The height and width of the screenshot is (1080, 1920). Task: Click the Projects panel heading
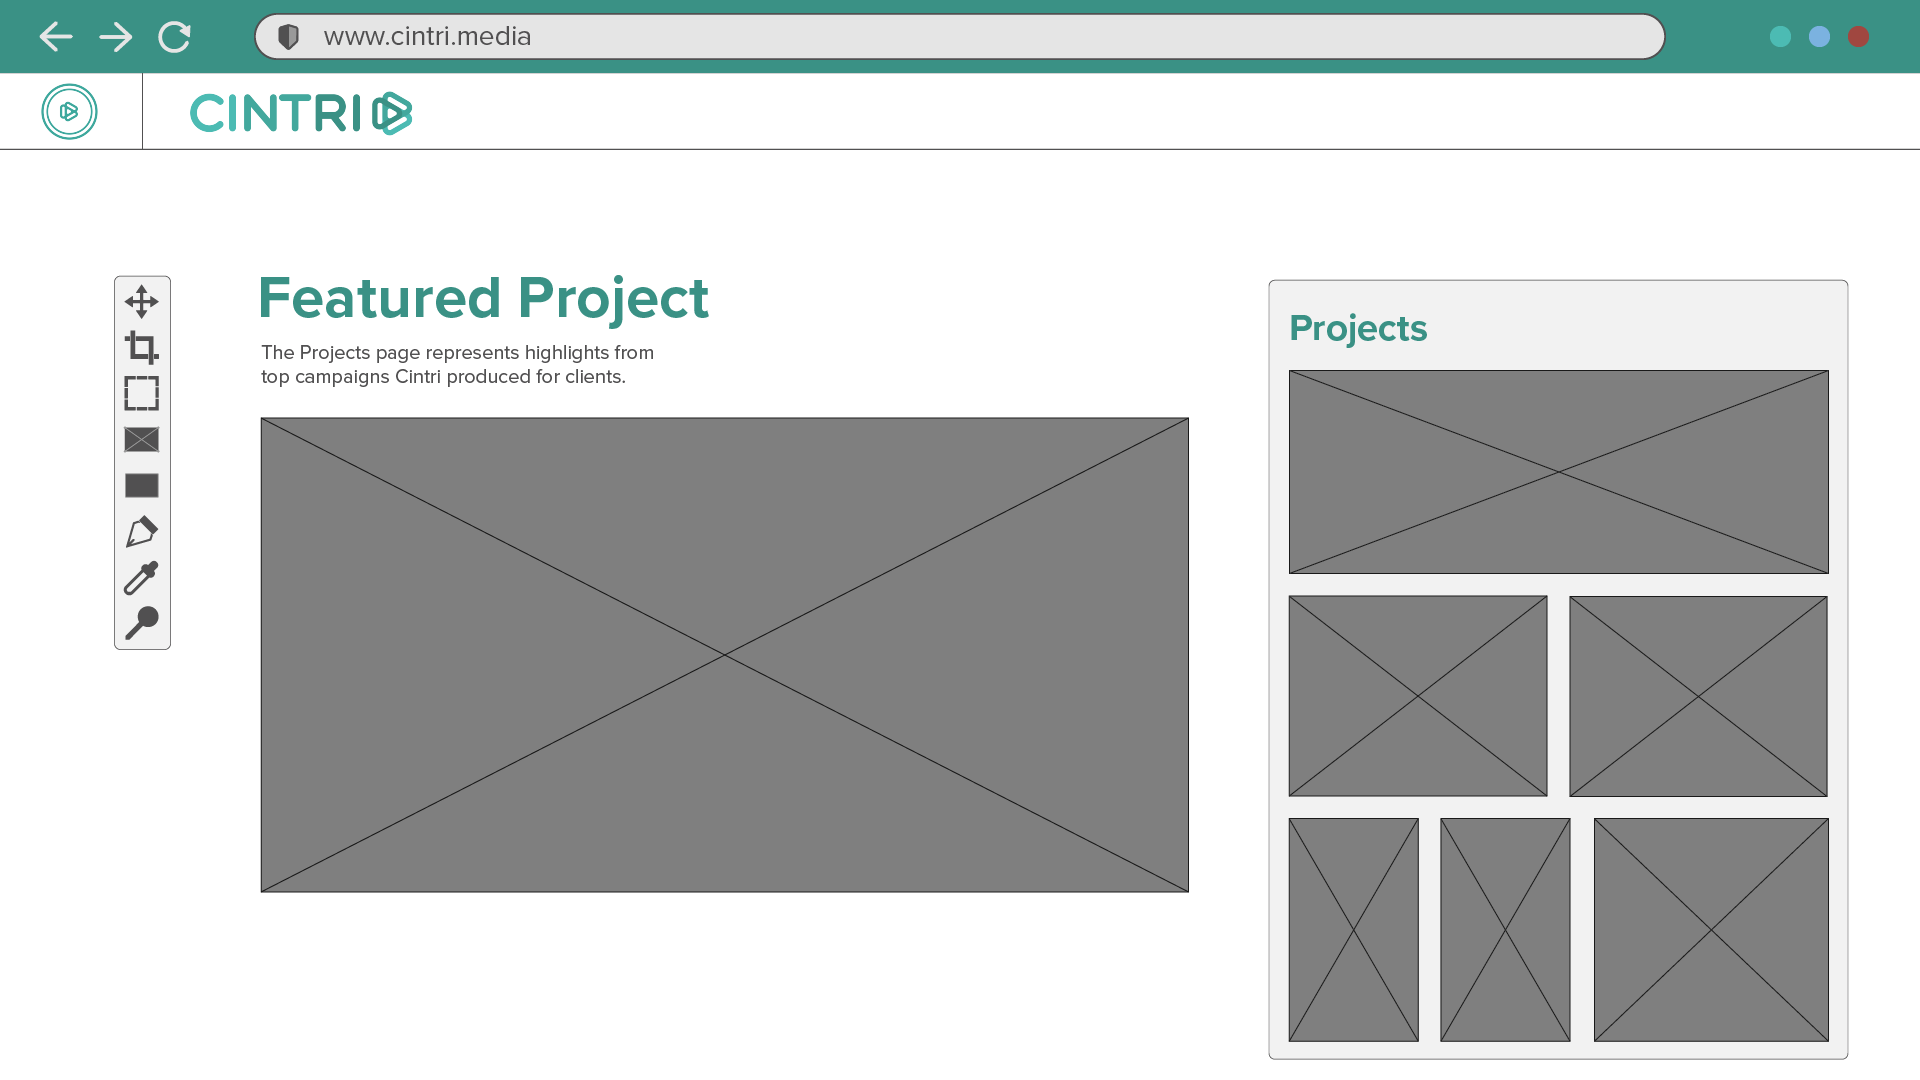pyautogui.click(x=1357, y=328)
